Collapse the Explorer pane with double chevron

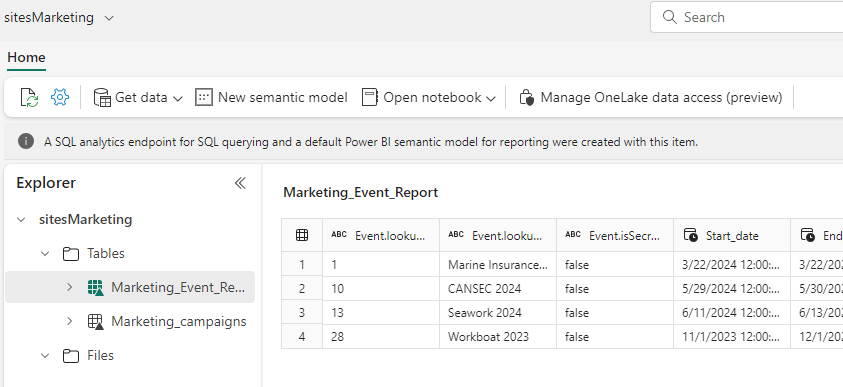240,183
